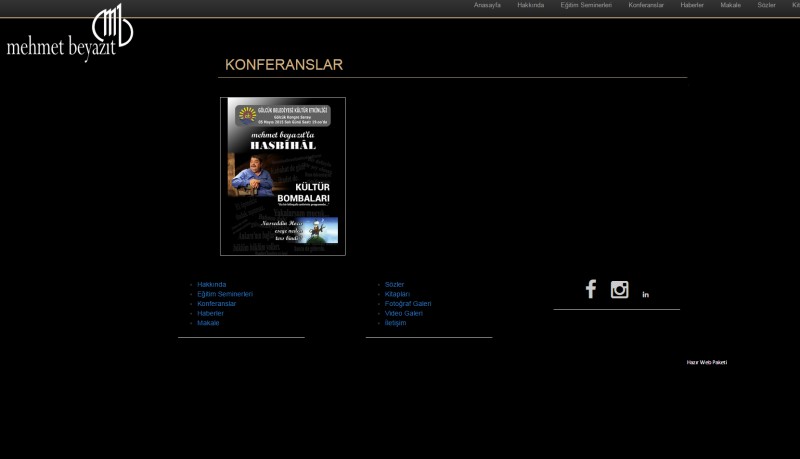Follow the footer Haberler link
This screenshot has width=800, height=459.
point(211,314)
